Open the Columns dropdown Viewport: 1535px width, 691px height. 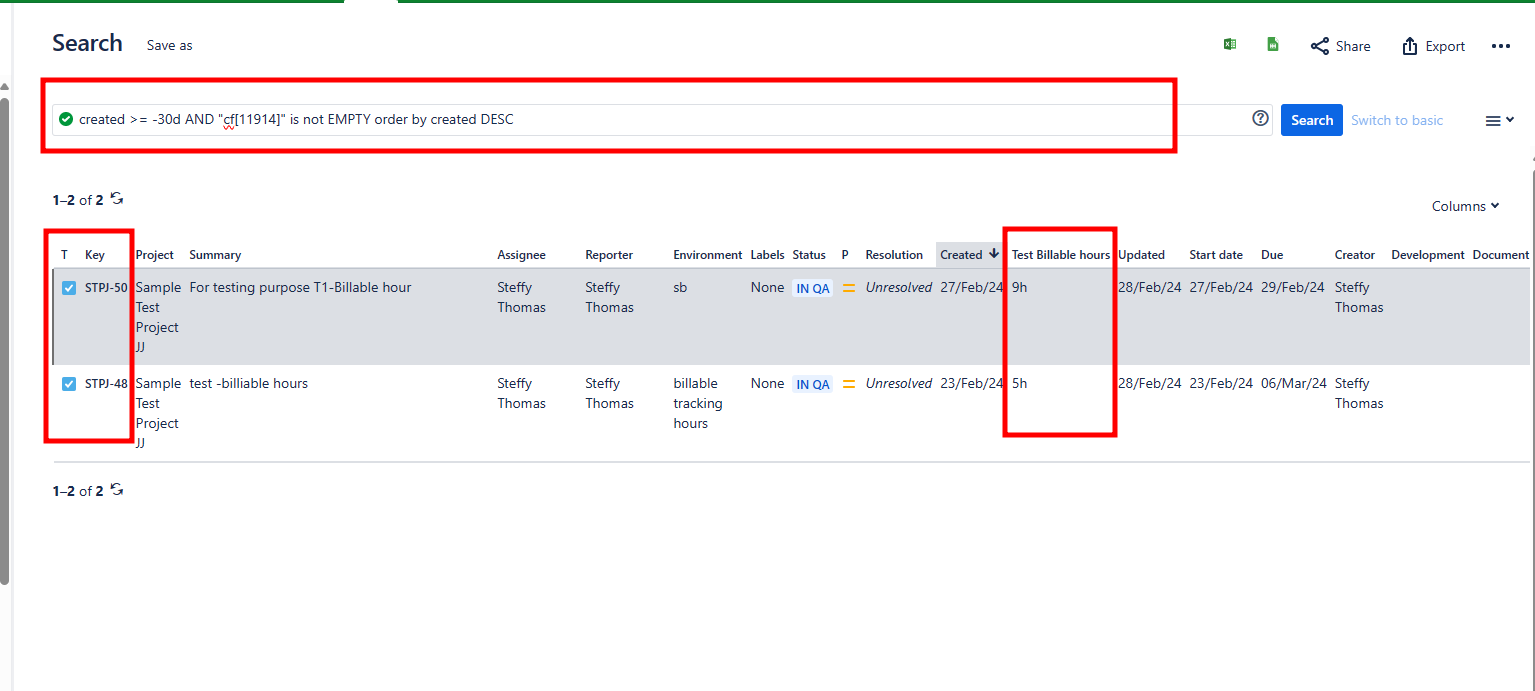click(1465, 206)
